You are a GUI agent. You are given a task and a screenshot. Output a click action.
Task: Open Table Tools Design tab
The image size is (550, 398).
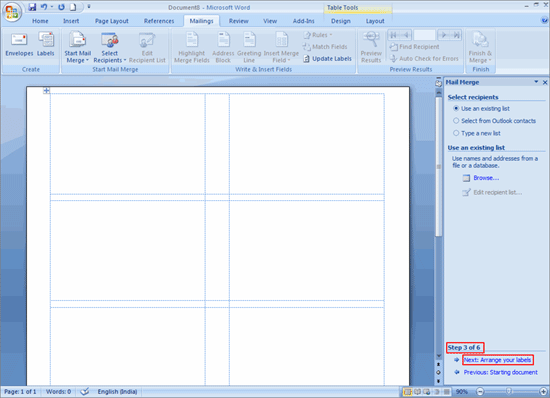(x=341, y=21)
